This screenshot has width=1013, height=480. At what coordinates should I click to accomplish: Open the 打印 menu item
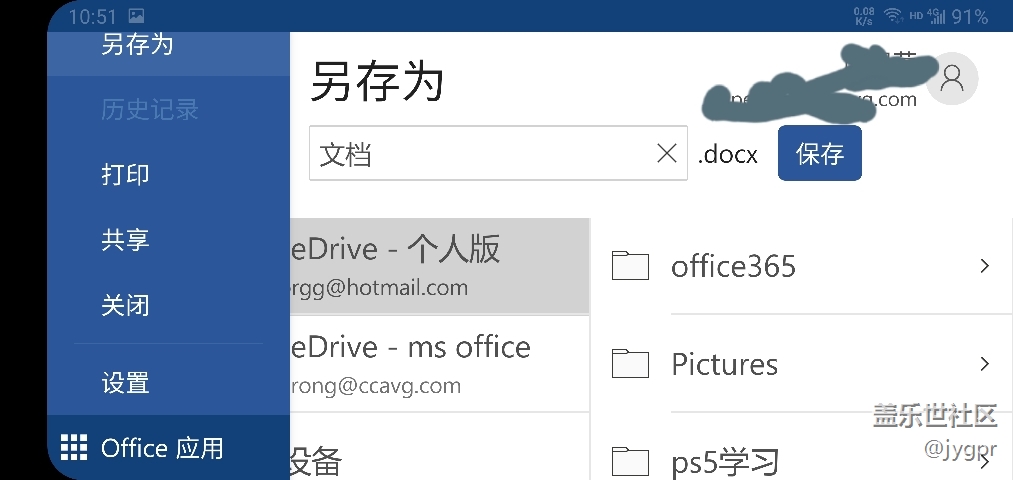click(125, 174)
